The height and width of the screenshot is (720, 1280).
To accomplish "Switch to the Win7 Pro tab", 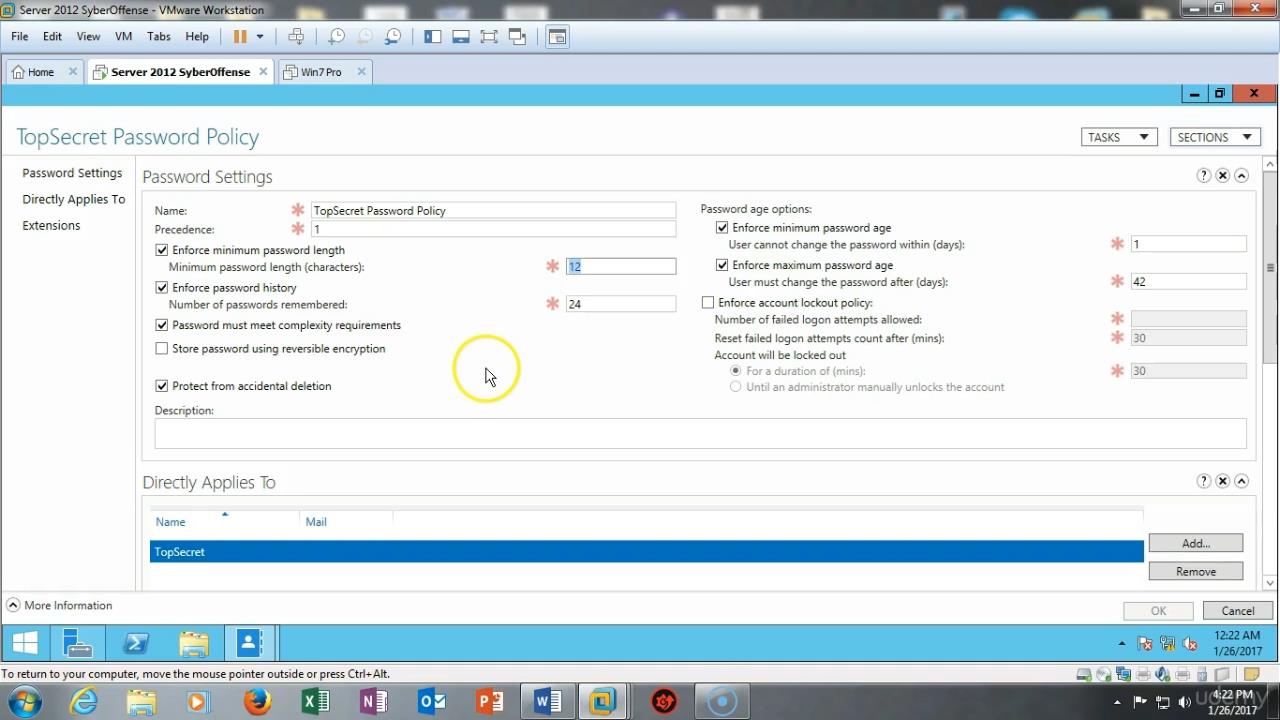I will tap(321, 72).
